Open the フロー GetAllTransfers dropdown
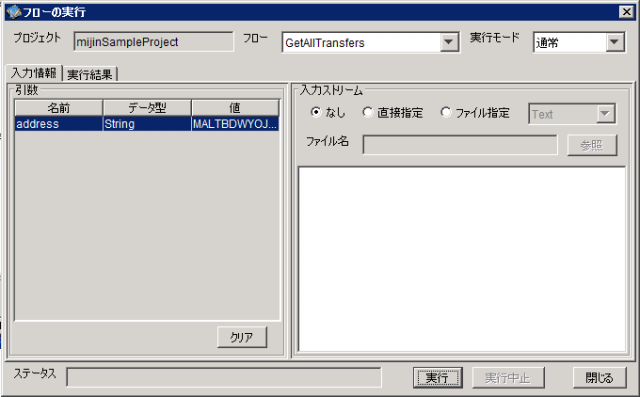This screenshot has height=397, width=640. (x=449, y=42)
